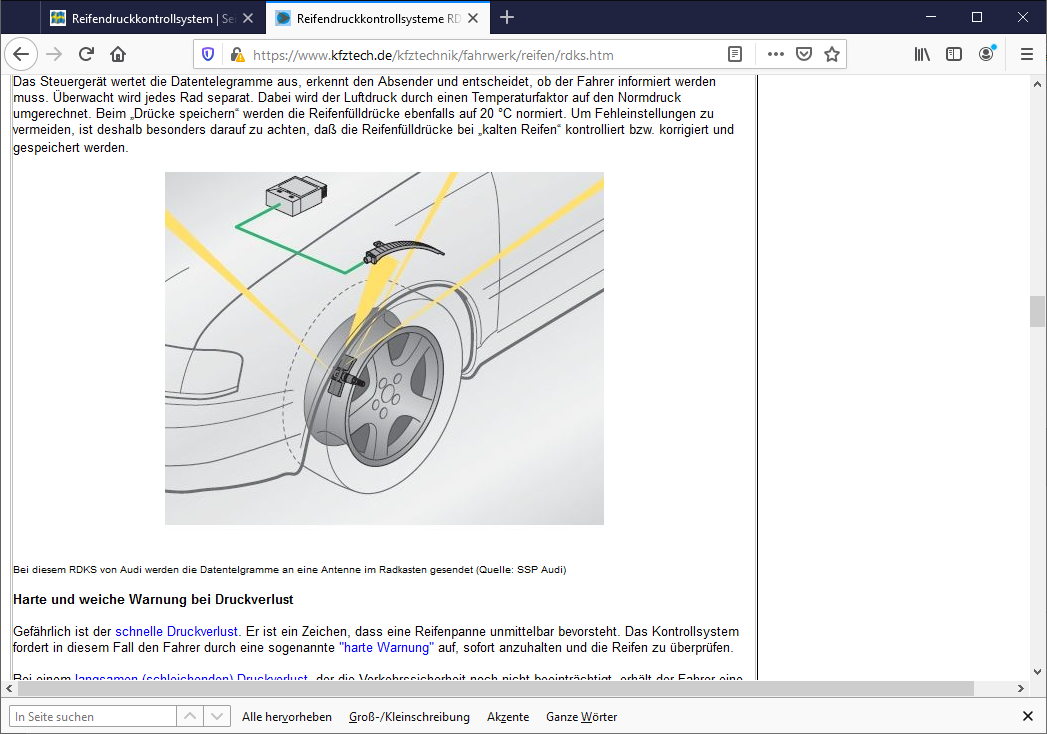The width and height of the screenshot is (1047, 734).
Task: Open the Firefox hamburger application menu
Action: [1027, 54]
